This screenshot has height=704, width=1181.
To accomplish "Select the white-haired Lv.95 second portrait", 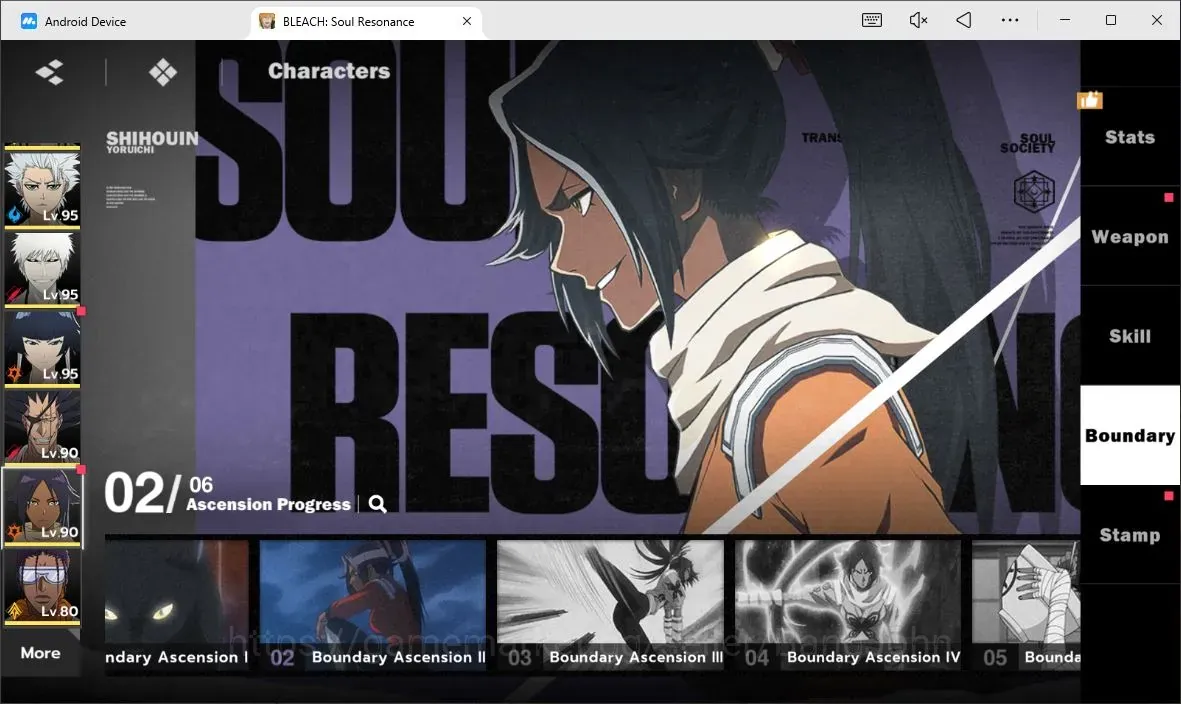I will pyautogui.click(x=42, y=267).
